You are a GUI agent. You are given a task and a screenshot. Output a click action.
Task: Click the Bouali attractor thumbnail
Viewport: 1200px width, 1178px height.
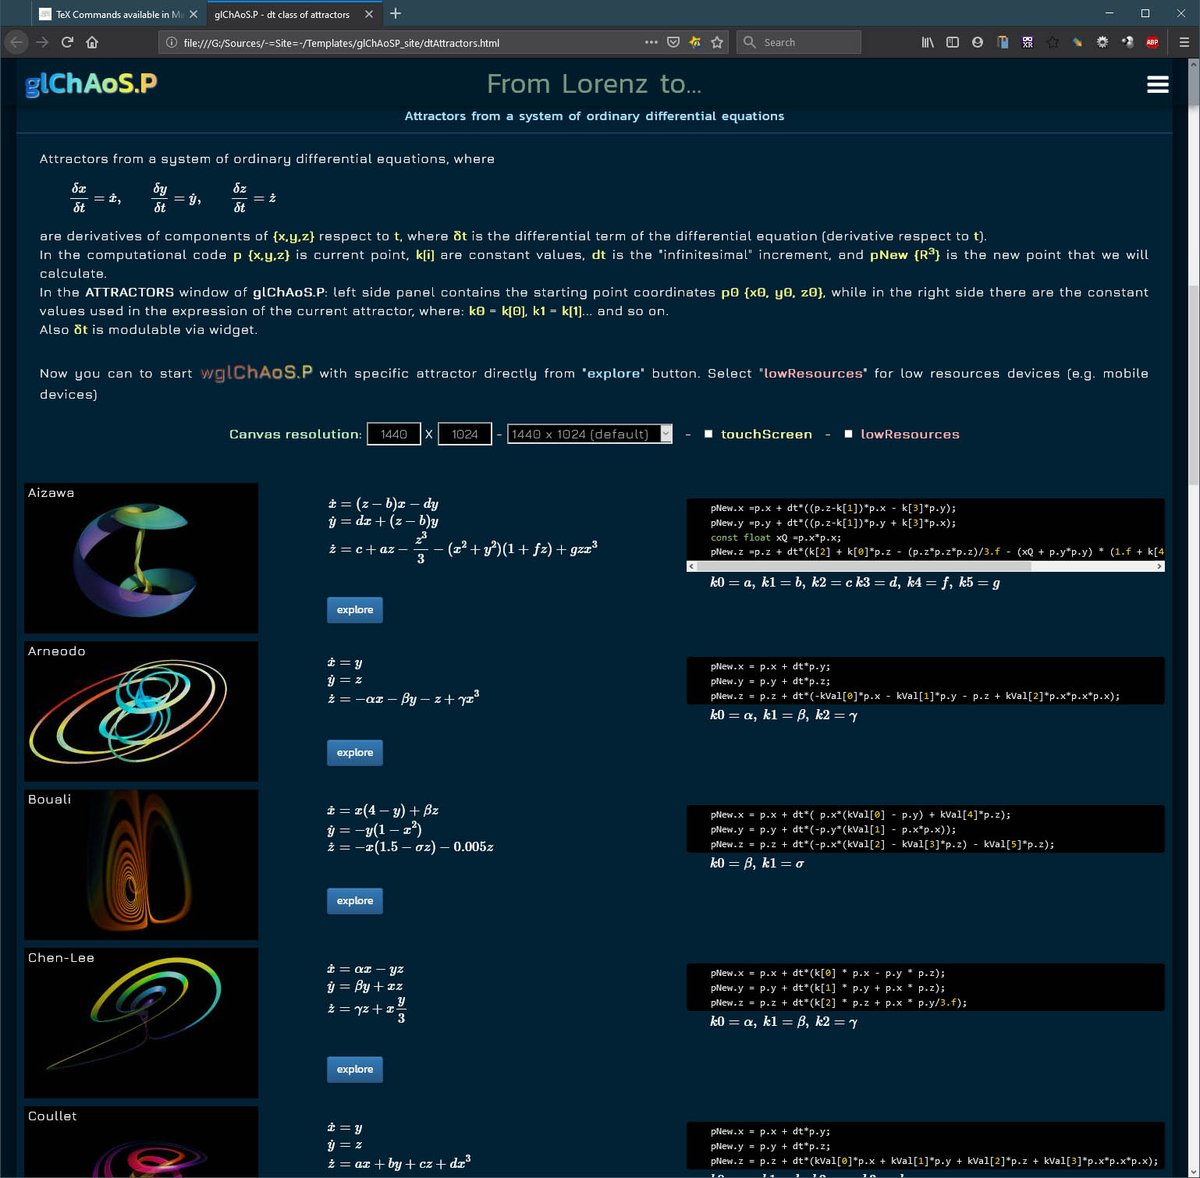click(141, 865)
